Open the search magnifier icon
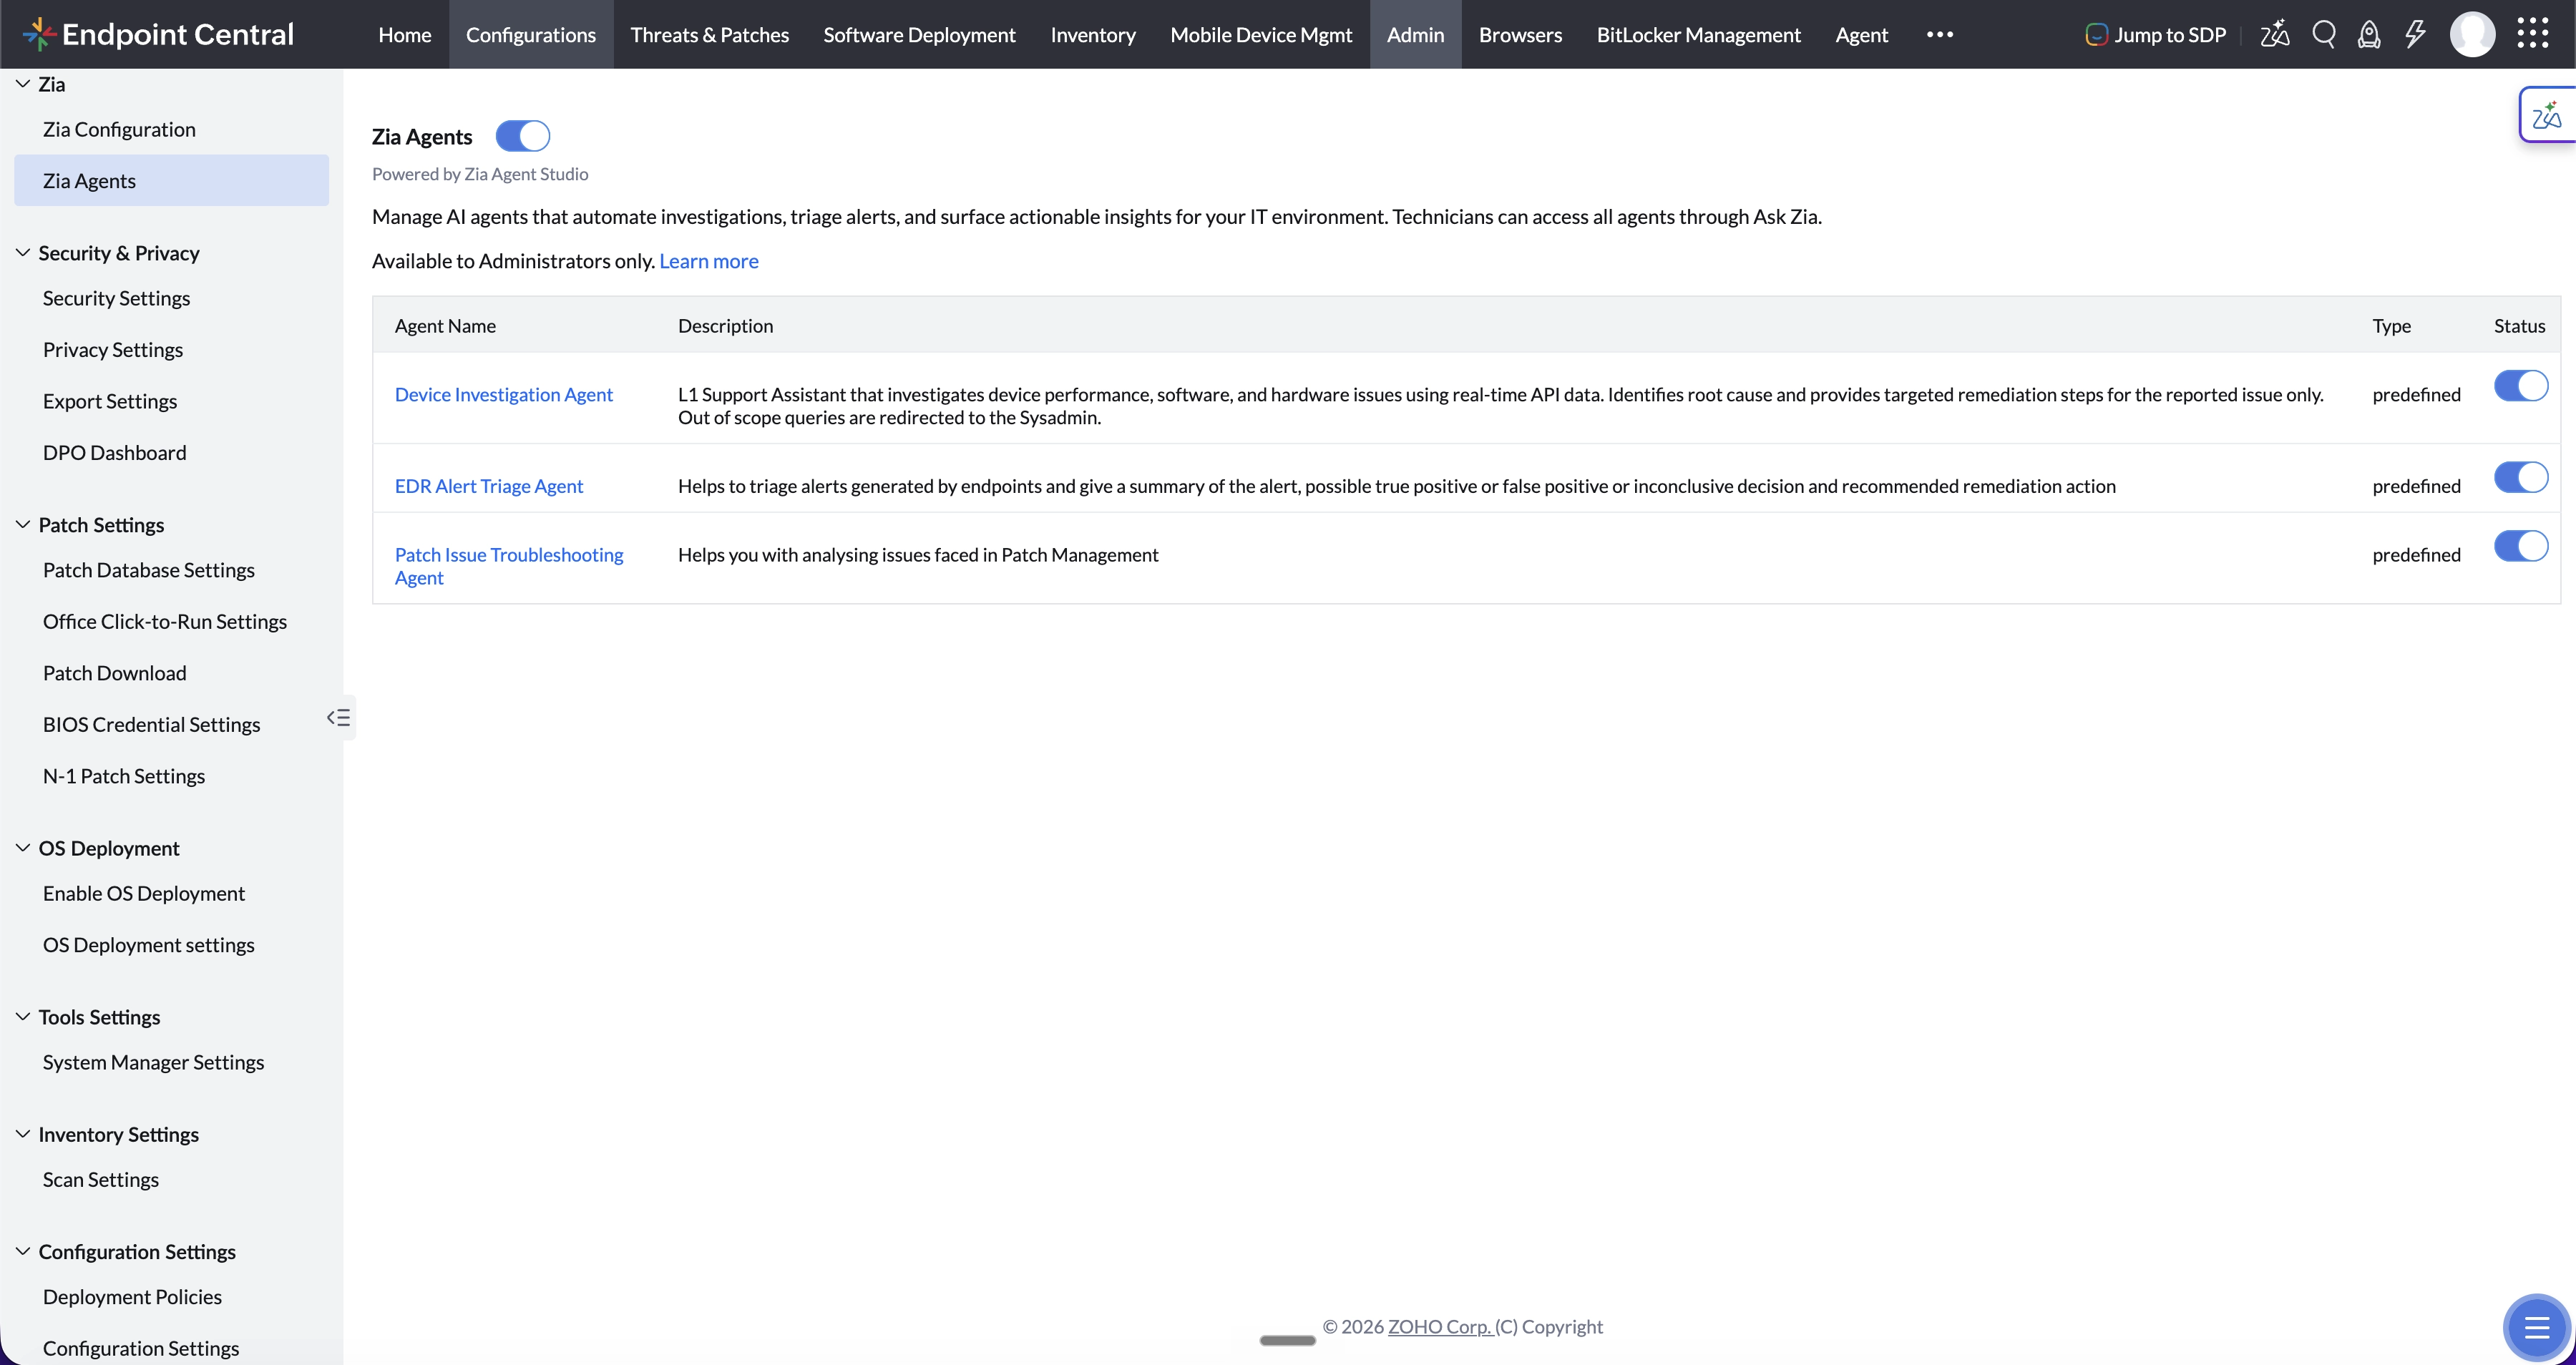The image size is (2576, 1365). point(2324,34)
